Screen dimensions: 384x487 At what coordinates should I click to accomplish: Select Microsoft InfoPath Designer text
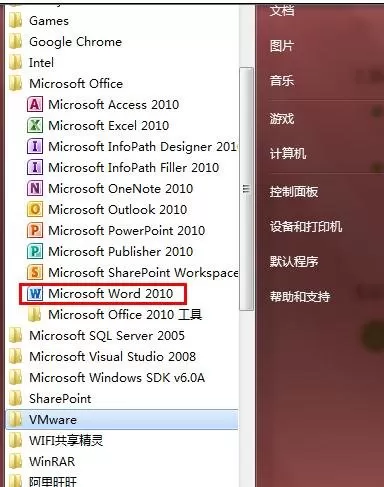pyautogui.click(x=143, y=147)
